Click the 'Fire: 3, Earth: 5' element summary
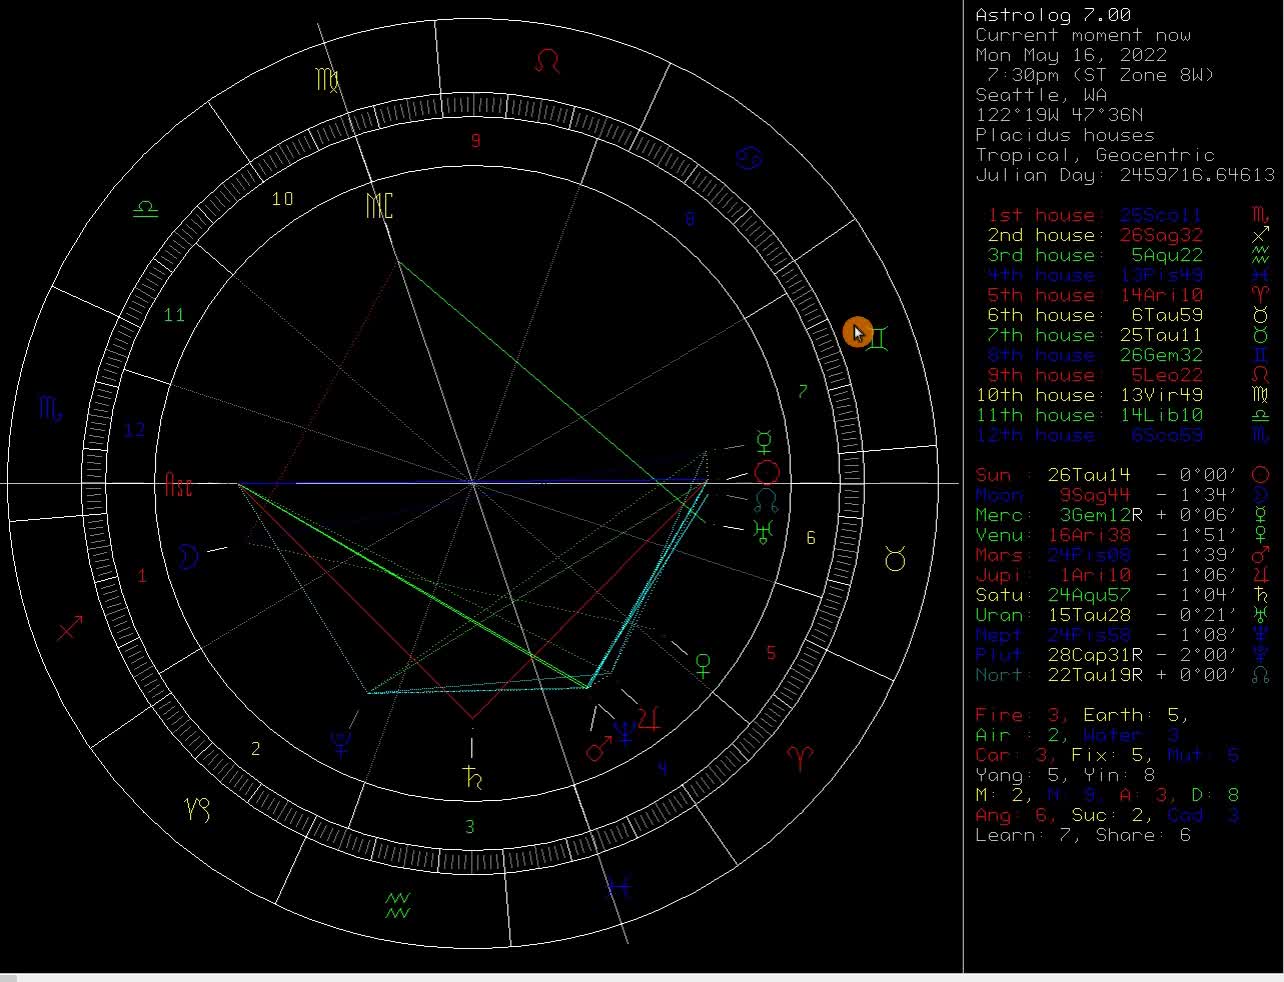Screen dimensions: 1284x982 pos(1083,715)
